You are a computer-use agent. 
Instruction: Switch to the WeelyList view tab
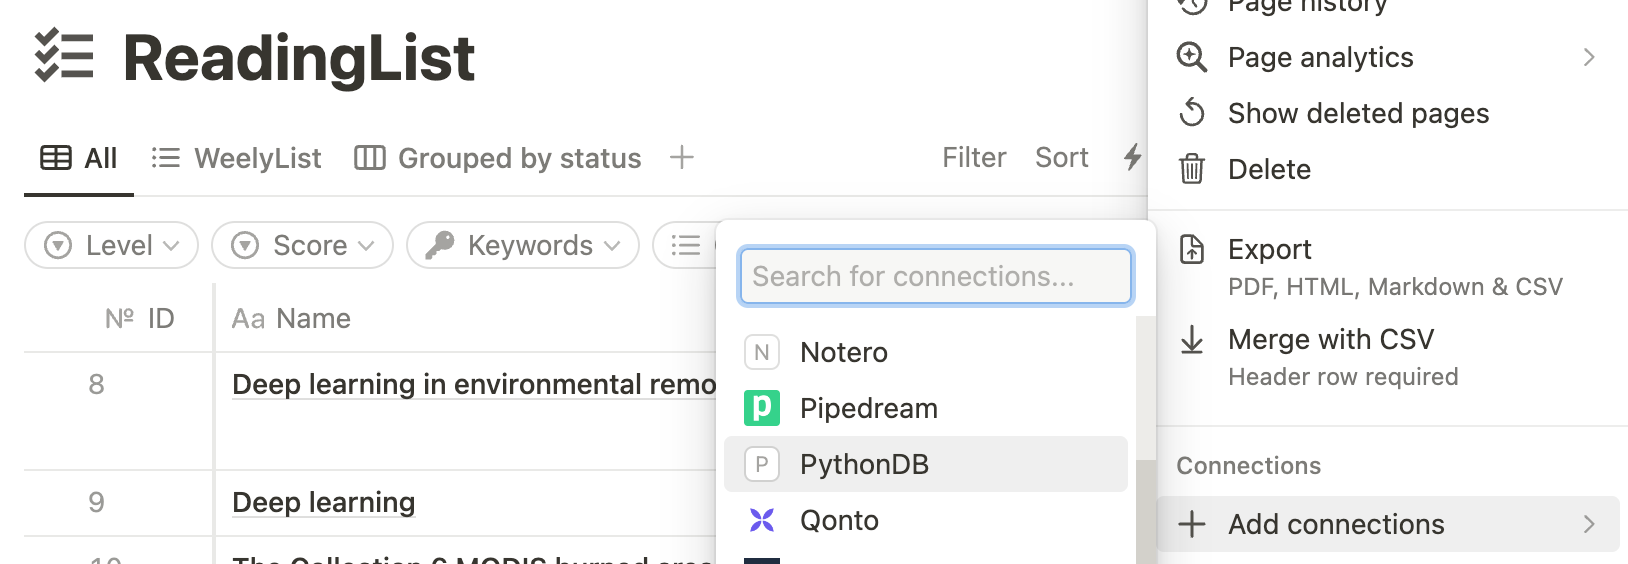pos(236,158)
